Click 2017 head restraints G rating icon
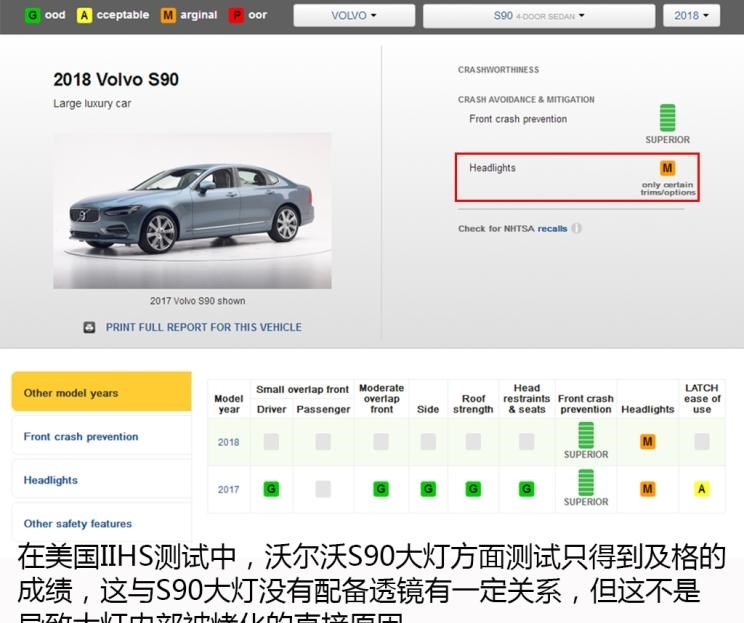 click(x=527, y=489)
